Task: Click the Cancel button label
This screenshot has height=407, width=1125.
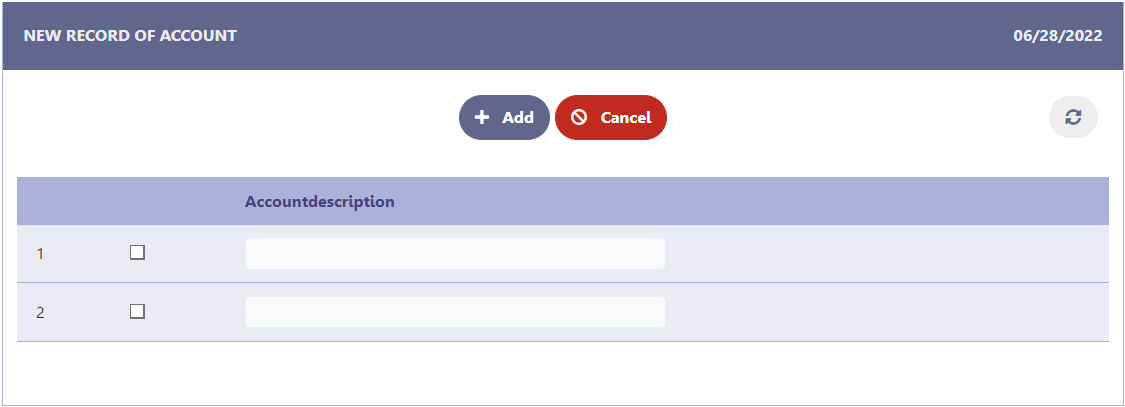Action: tap(625, 118)
